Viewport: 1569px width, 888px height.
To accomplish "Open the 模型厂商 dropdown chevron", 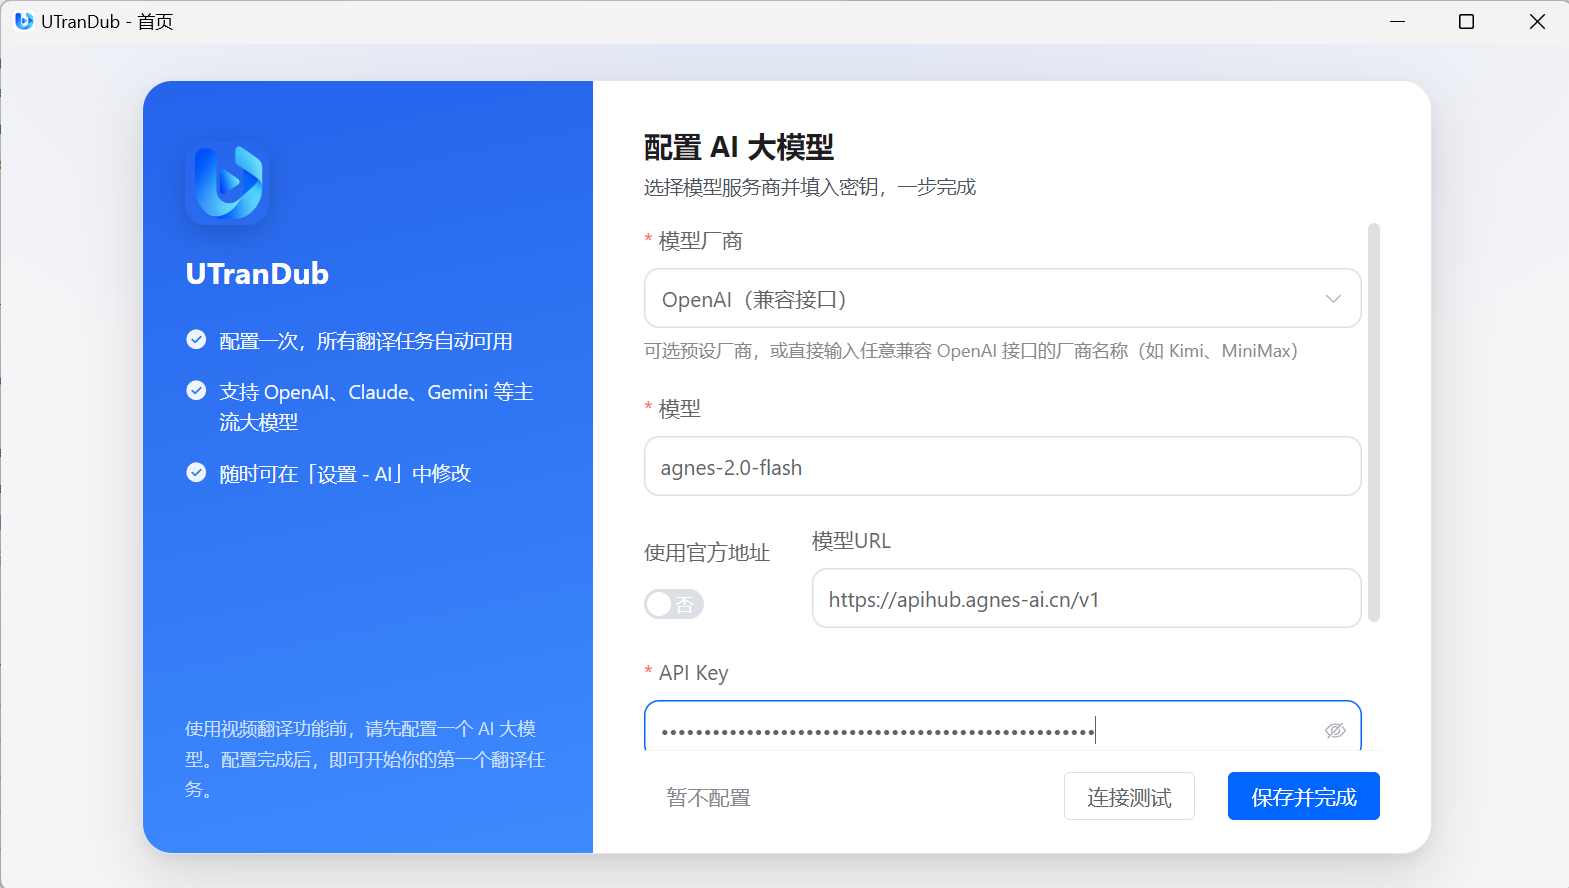I will pyautogui.click(x=1333, y=299).
